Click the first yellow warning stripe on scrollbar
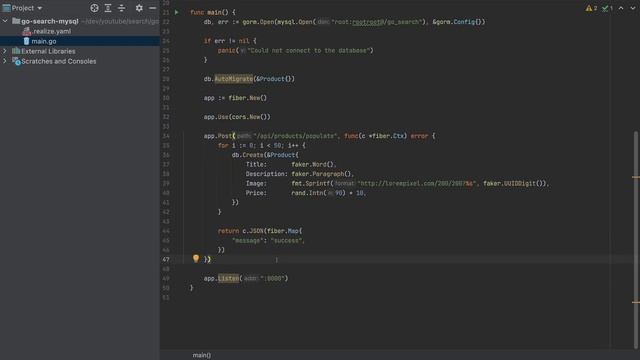 (x=636, y=177)
